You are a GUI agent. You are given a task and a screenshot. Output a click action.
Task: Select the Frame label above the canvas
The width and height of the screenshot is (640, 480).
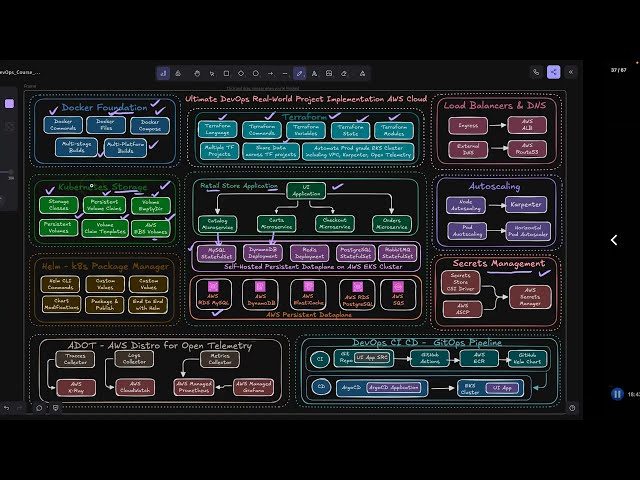[x=30, y=86]
